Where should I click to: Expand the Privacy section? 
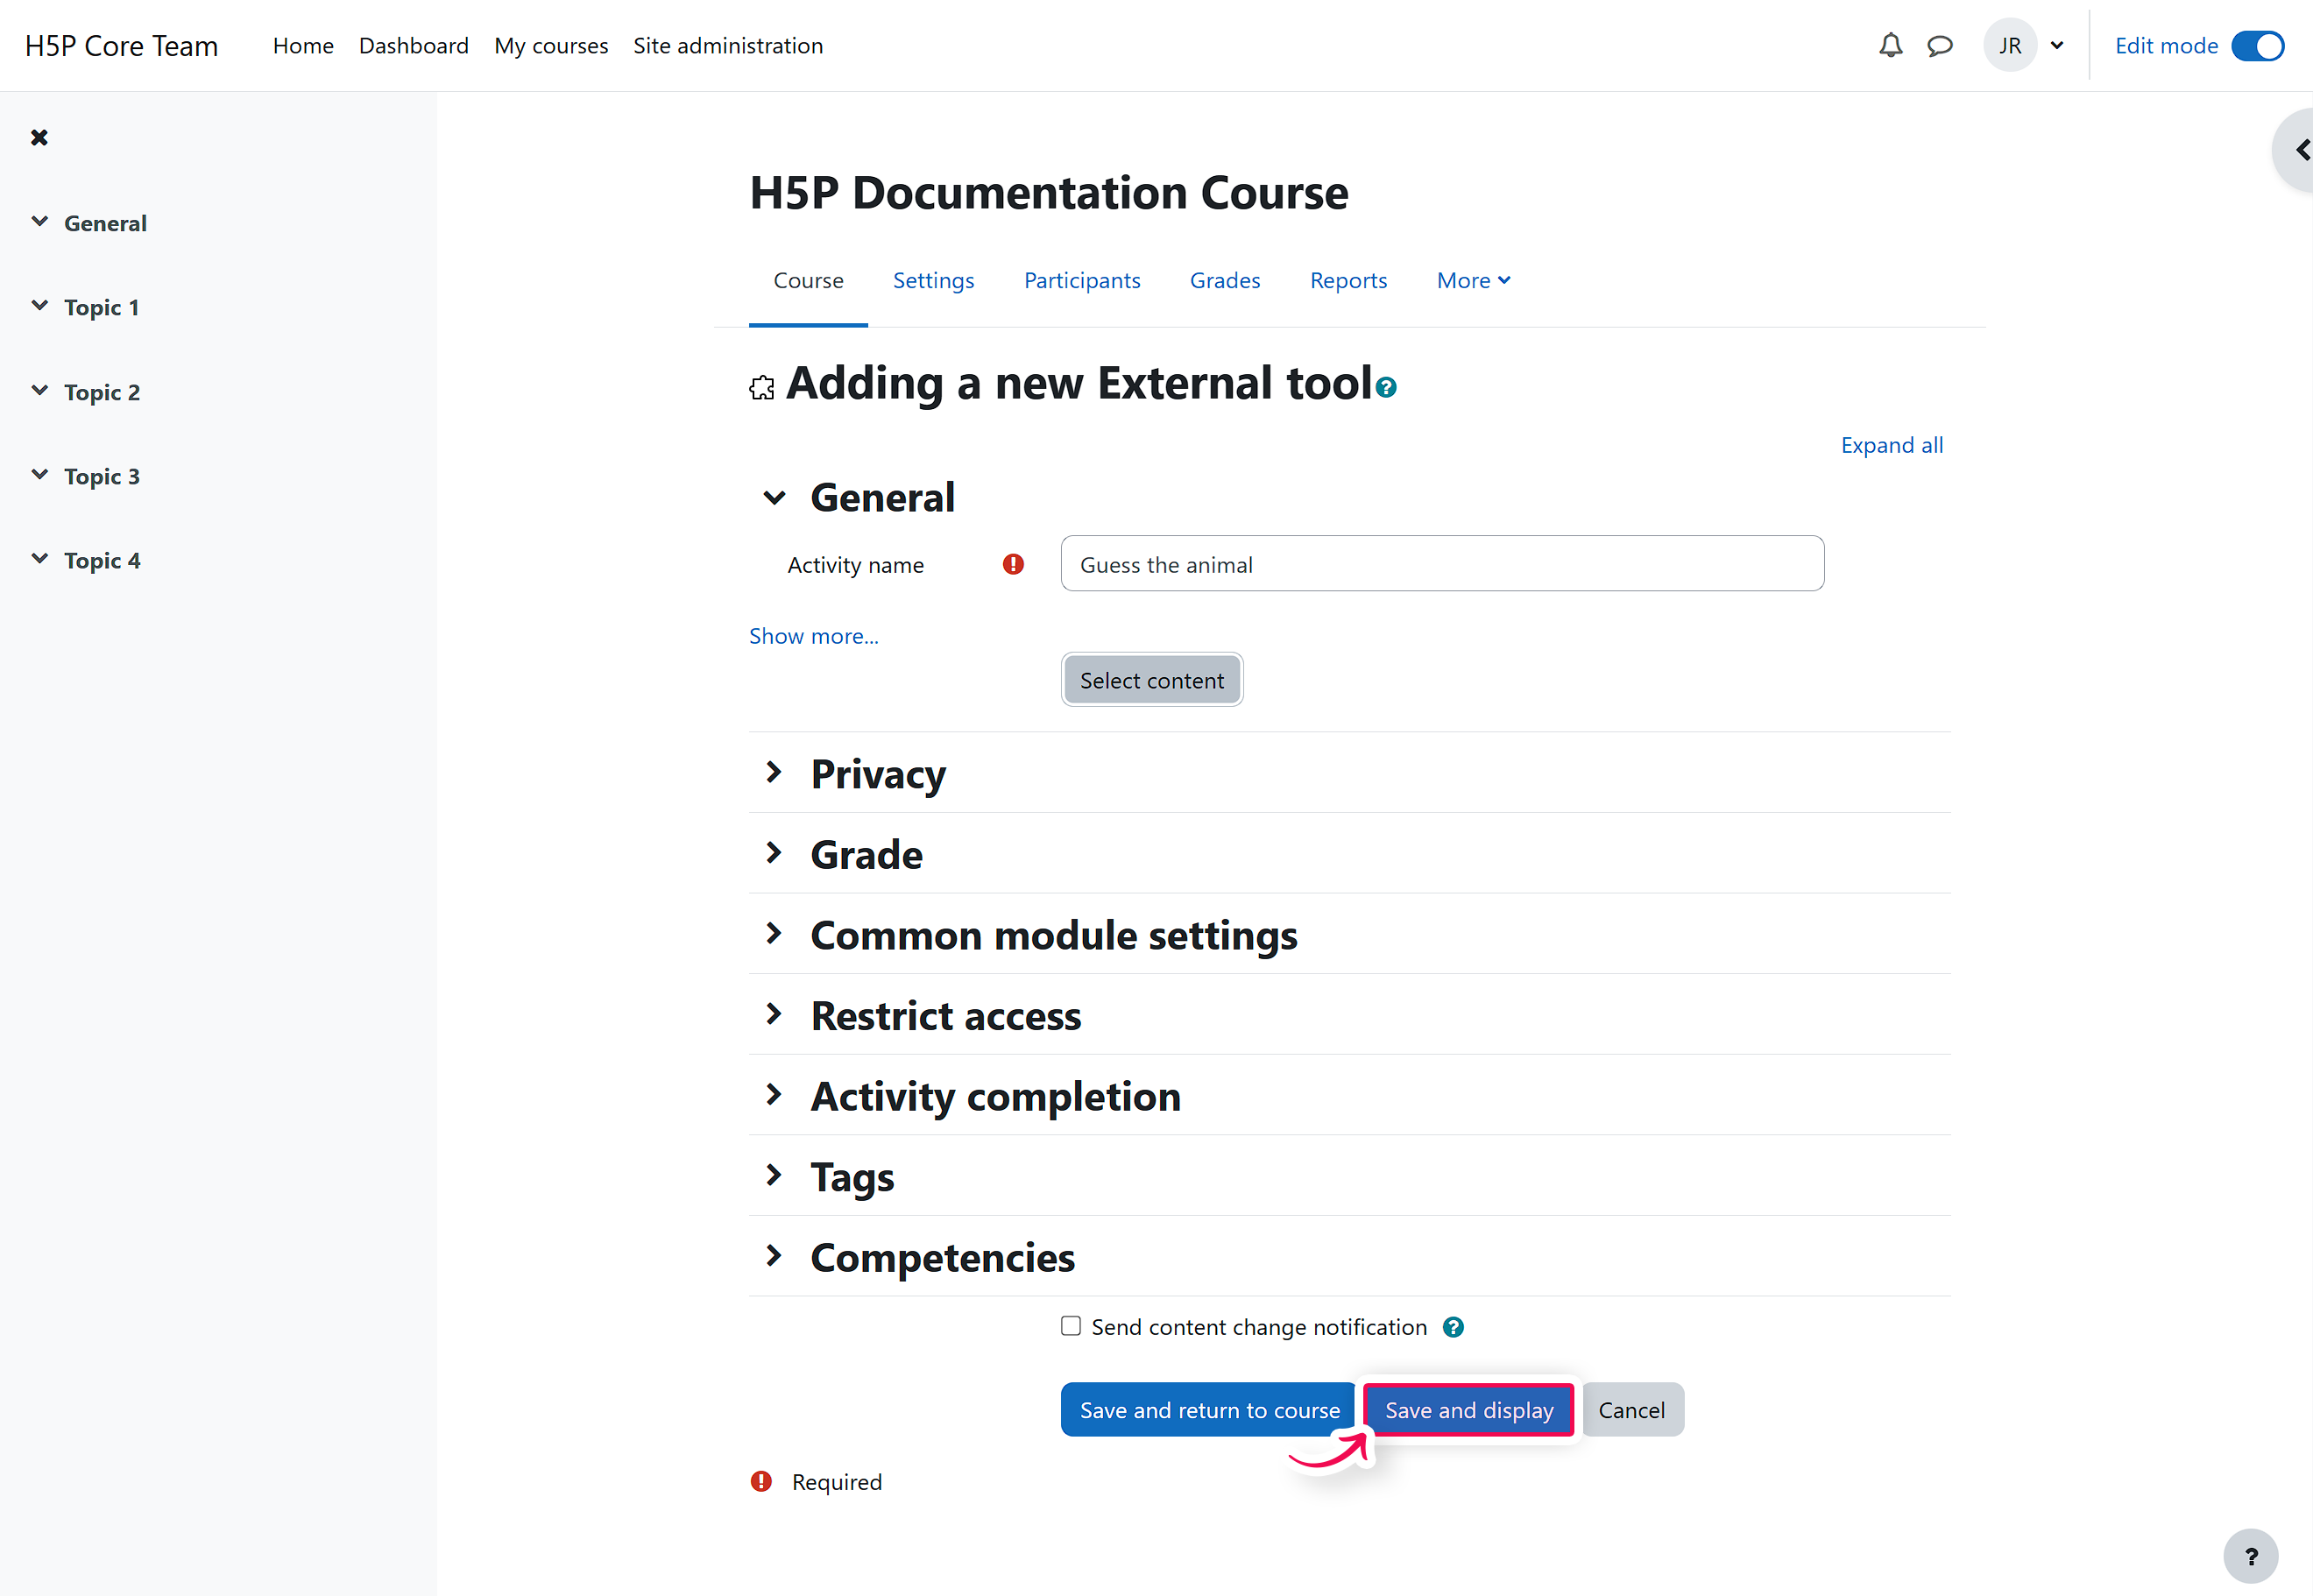coord(774,772)
